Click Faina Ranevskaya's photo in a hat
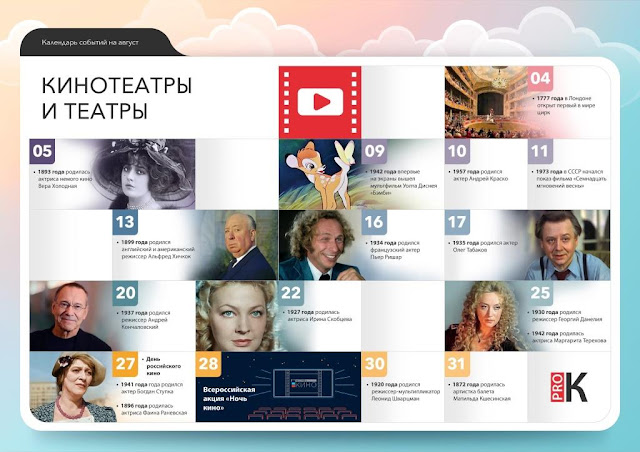 tap(71, 387)
